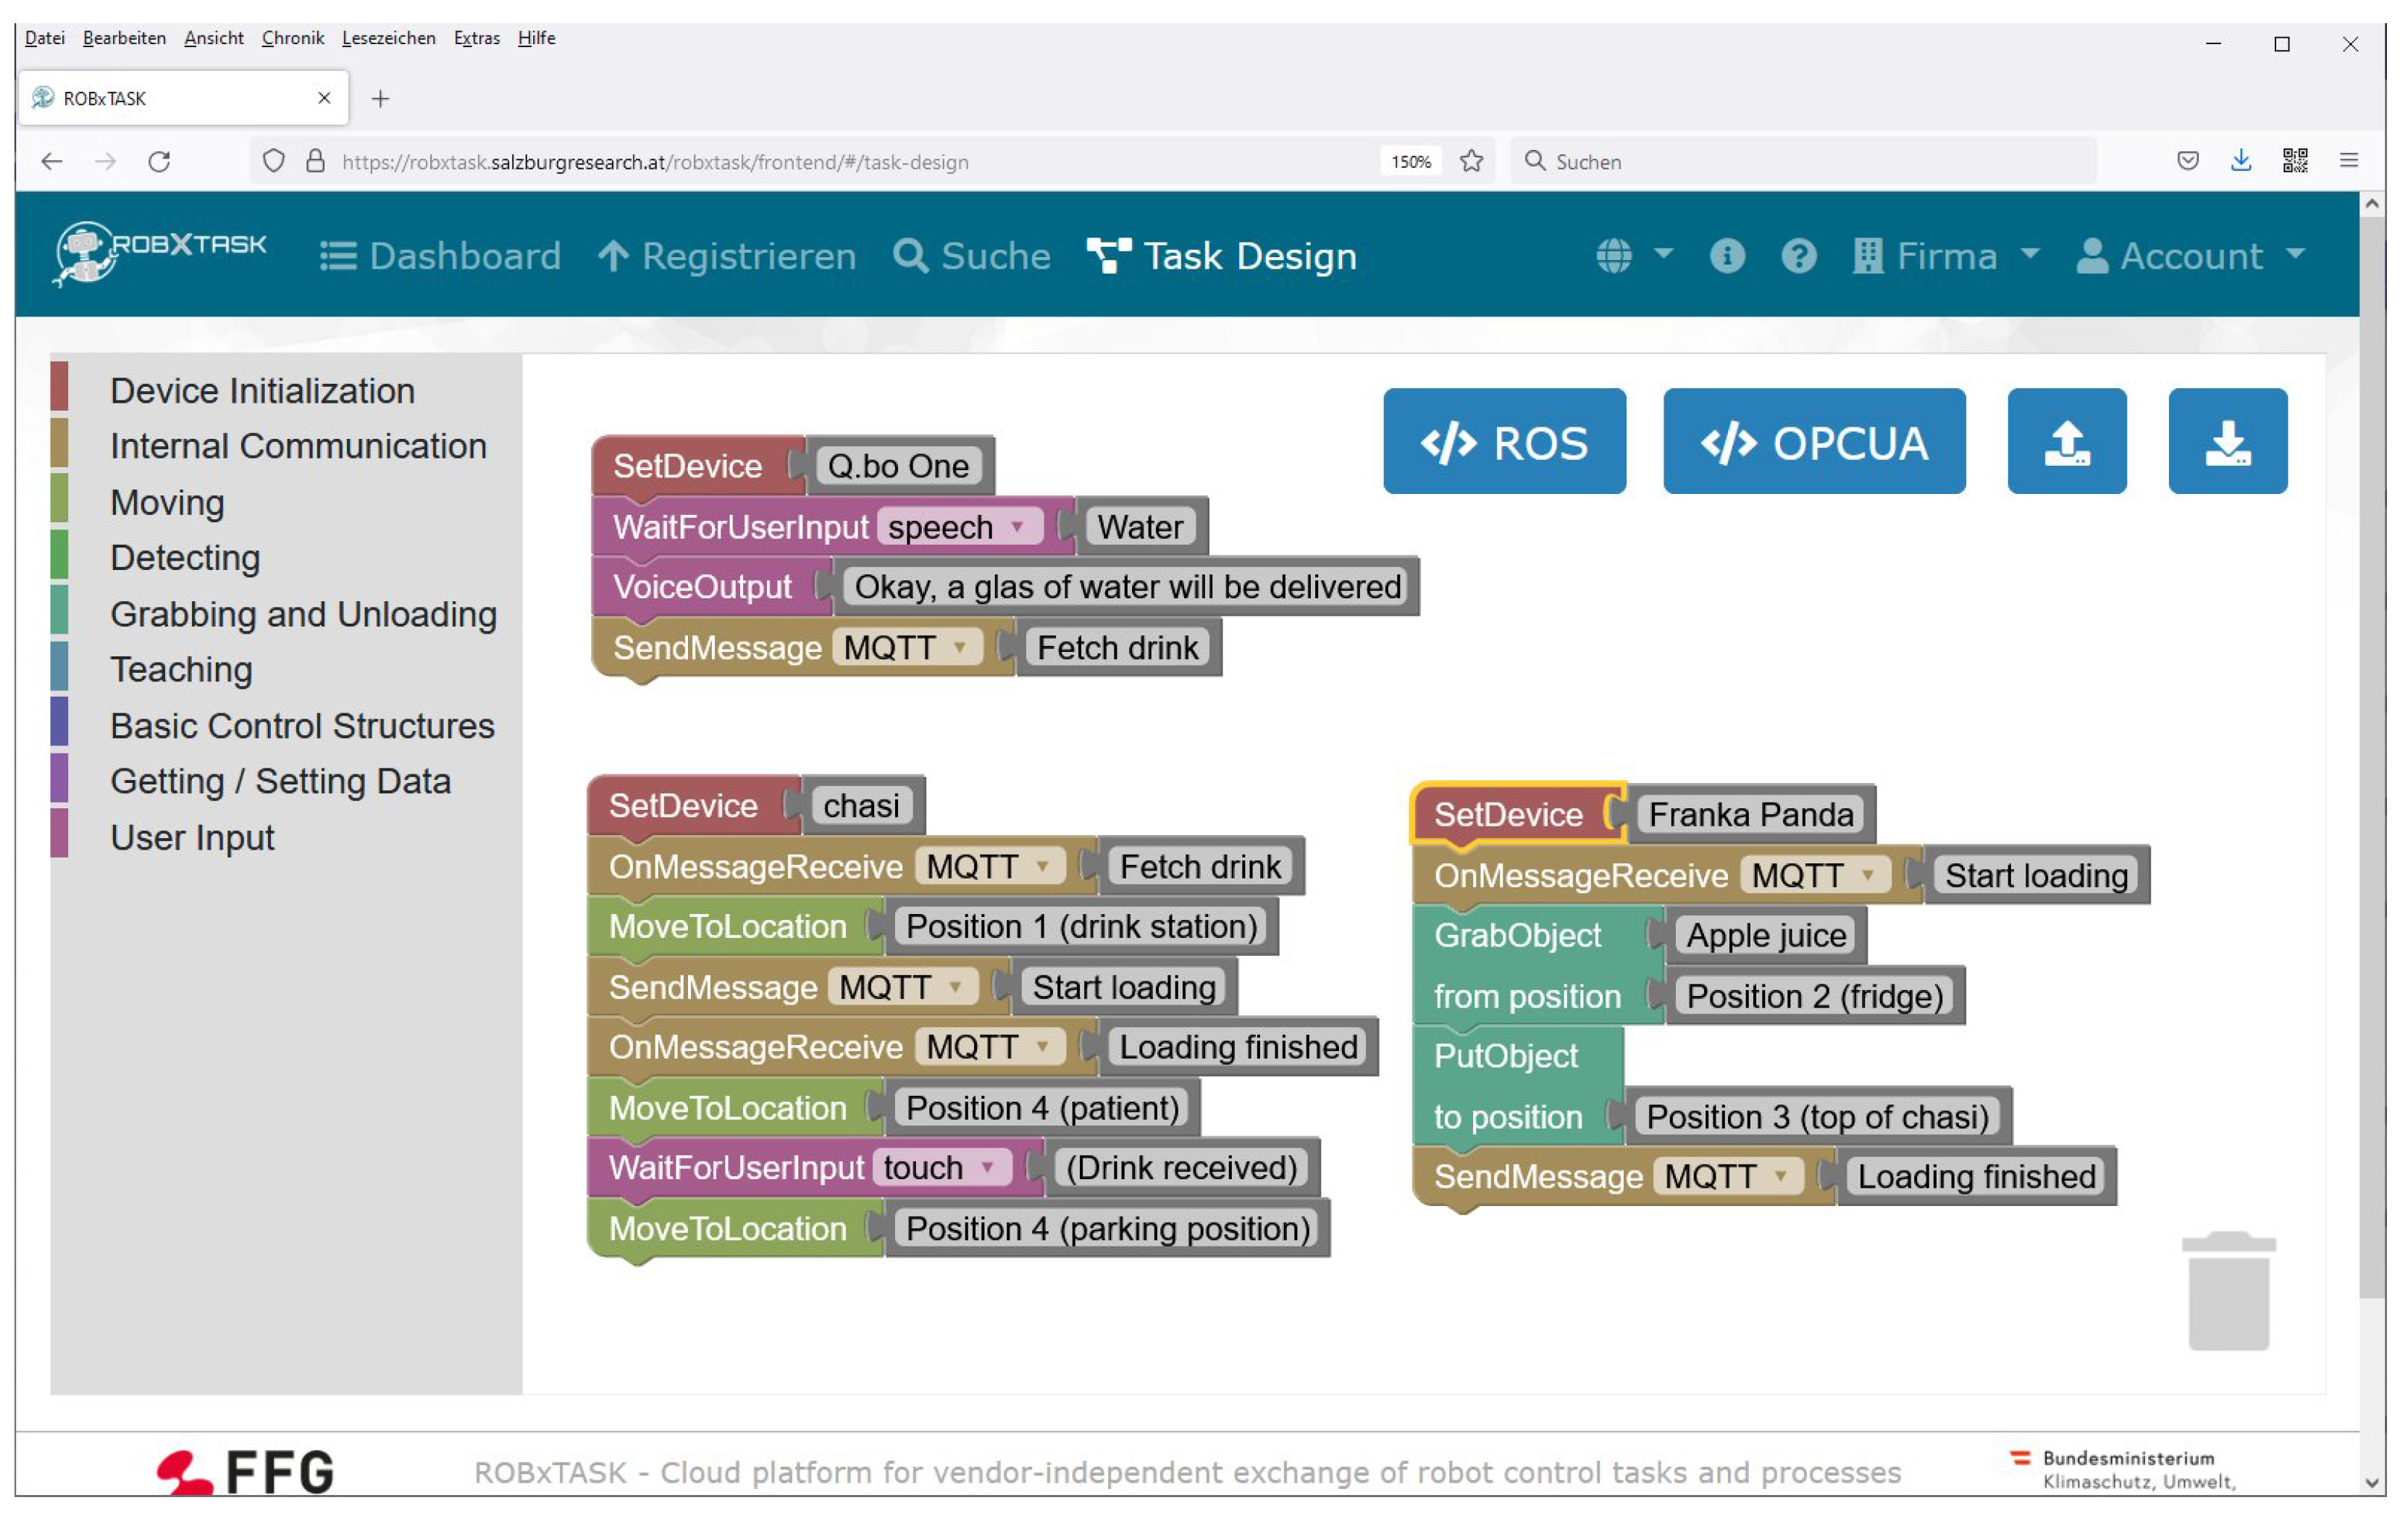Generate ROS code button

(x=1504, y=441)
